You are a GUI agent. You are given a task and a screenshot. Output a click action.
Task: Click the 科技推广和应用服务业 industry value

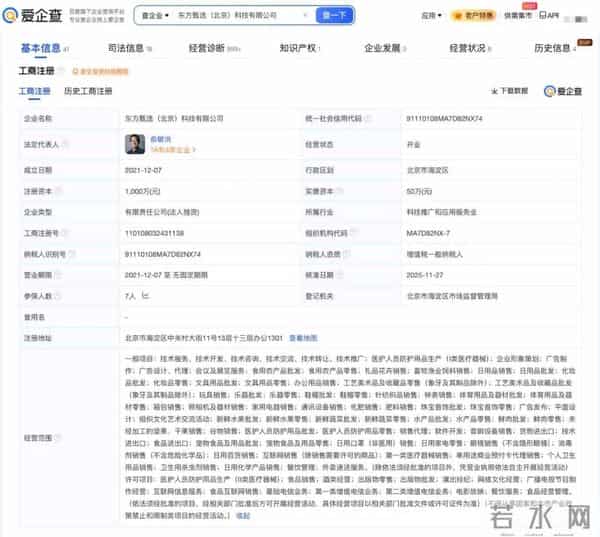click(x=441, y=212)
